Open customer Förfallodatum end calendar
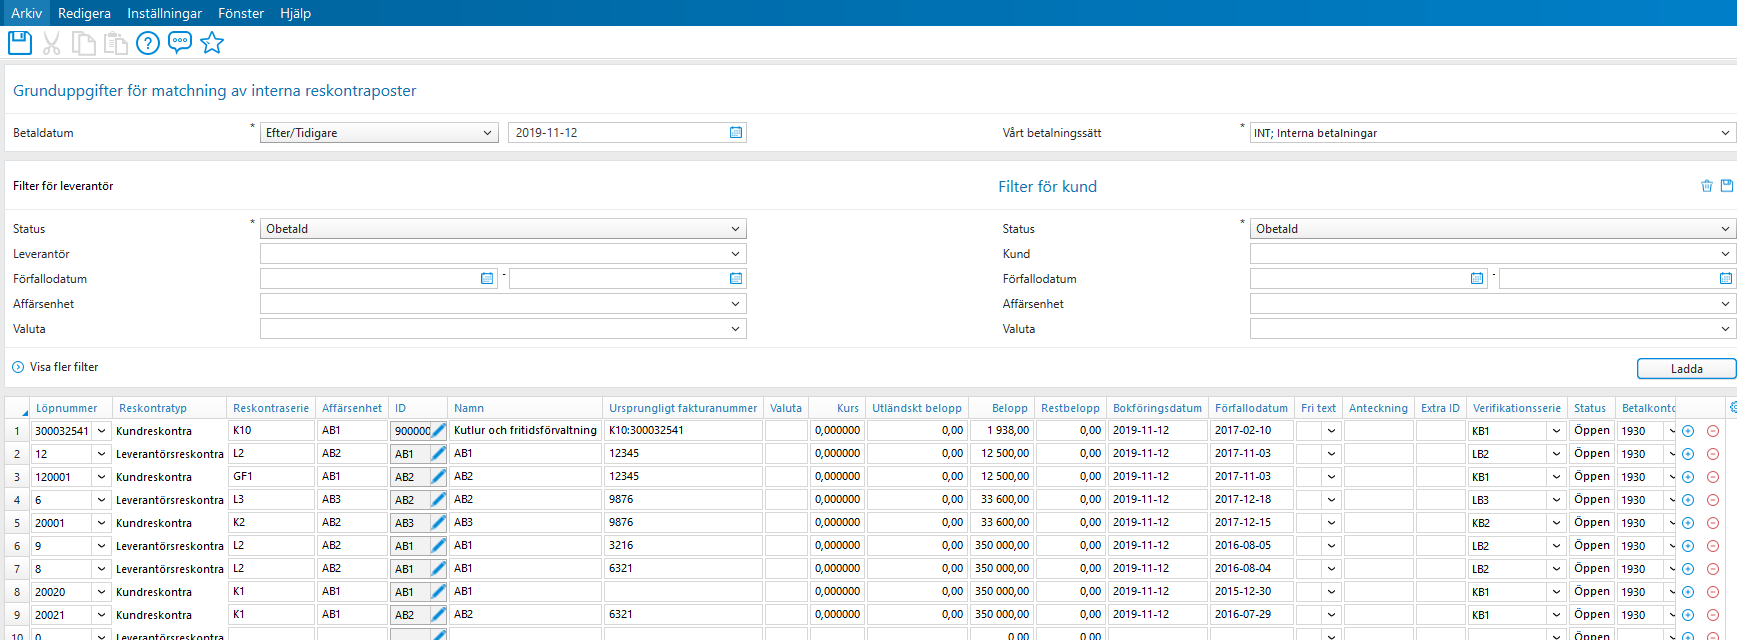Screen dimensions: 1737x640 point(1726,279)
